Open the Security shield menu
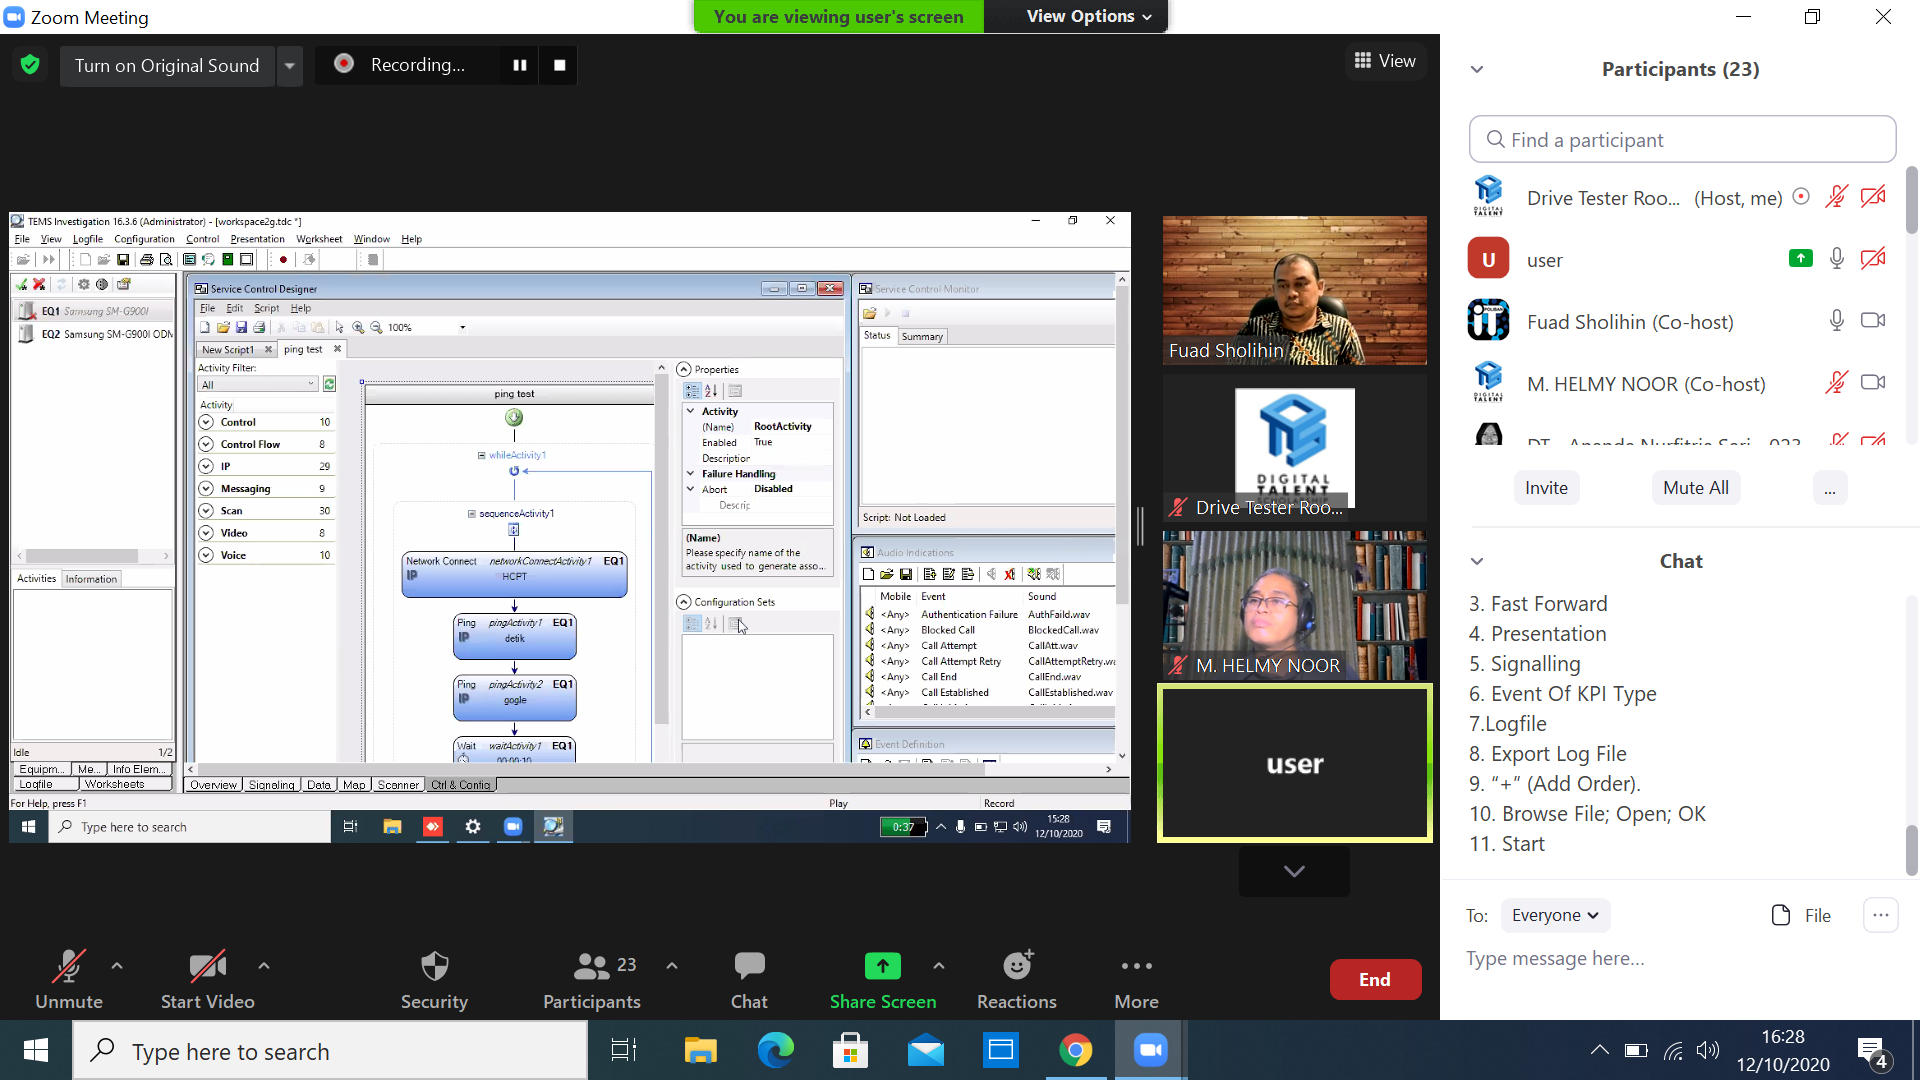1920x1080 pixels. coord(434,966)
